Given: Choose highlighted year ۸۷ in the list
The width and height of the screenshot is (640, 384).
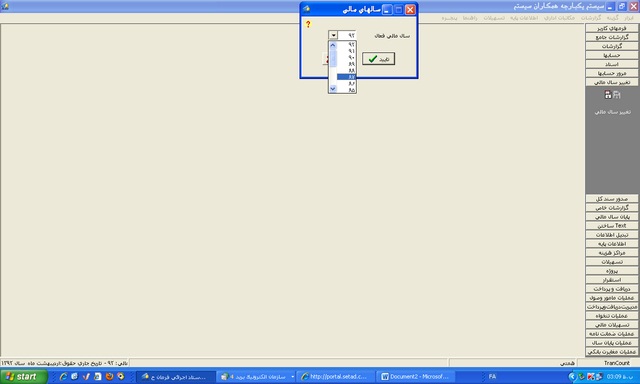Looking at the screenshot, I should [347, 77].
